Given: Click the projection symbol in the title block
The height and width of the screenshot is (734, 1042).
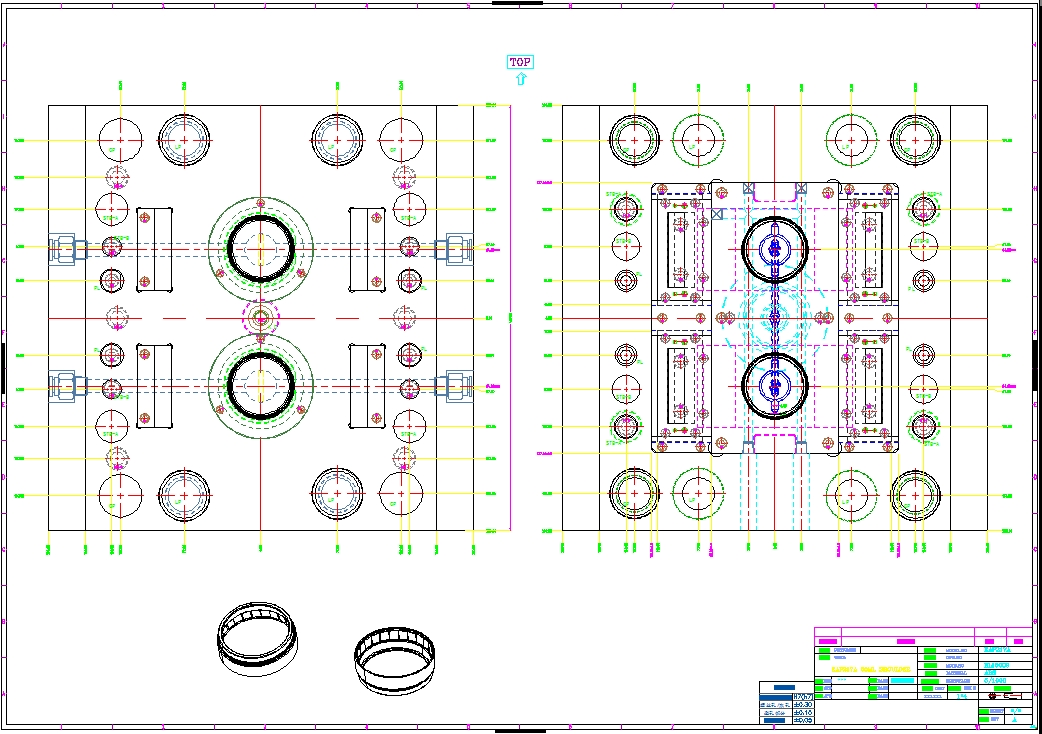Looking at the screenshot, I should point(1005,695).
